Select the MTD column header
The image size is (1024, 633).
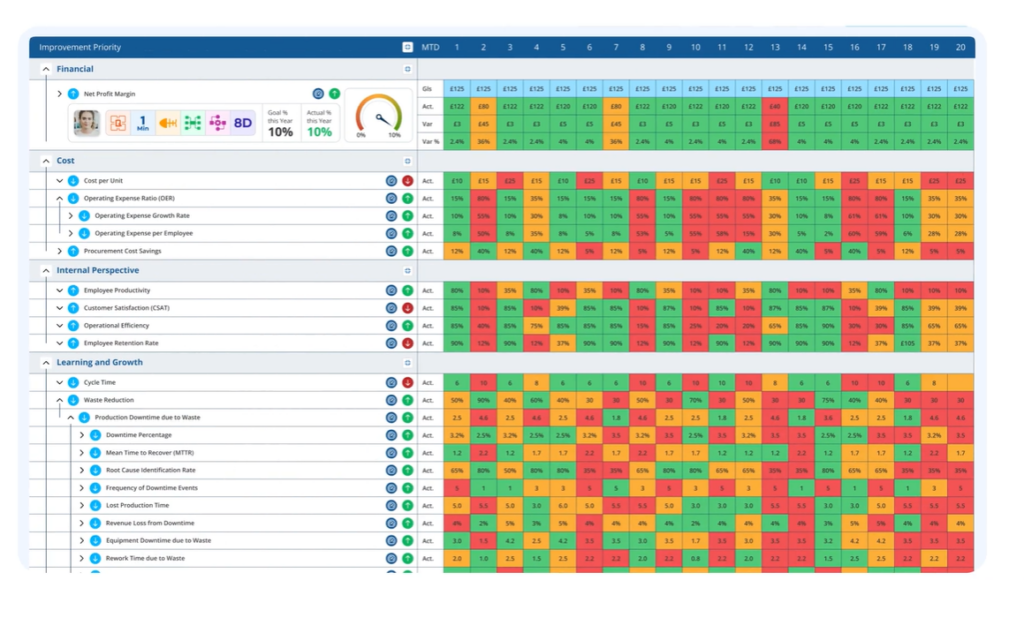click(430, 47)
